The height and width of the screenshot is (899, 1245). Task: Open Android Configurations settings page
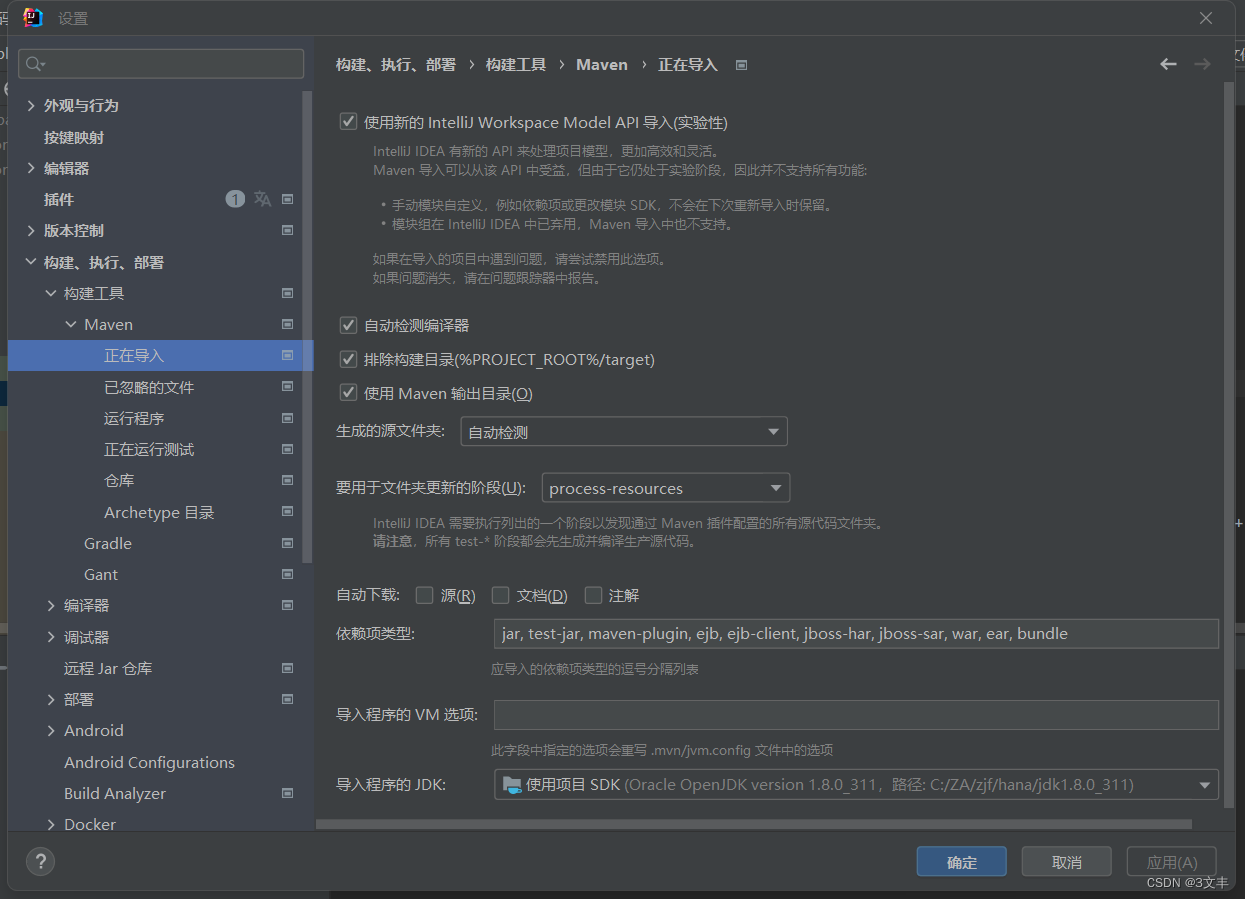tap(149, 762)
